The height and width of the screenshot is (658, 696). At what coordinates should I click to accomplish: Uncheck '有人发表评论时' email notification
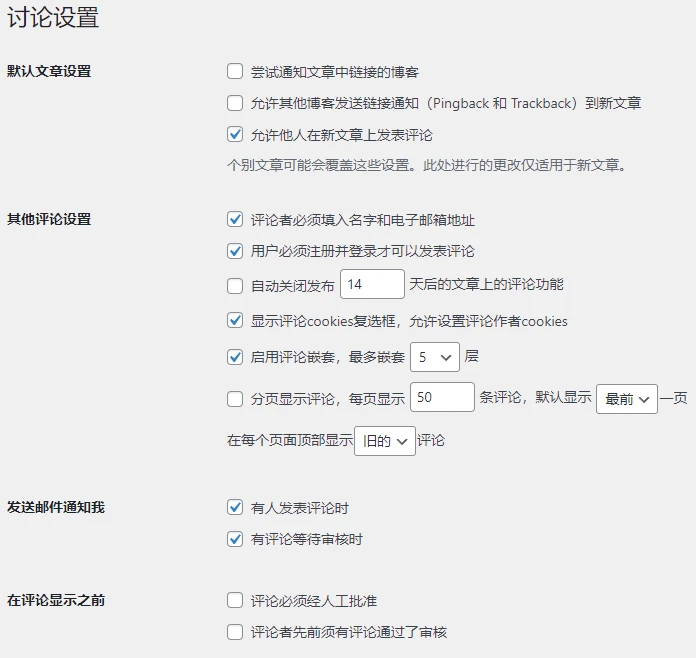(235, 508)
